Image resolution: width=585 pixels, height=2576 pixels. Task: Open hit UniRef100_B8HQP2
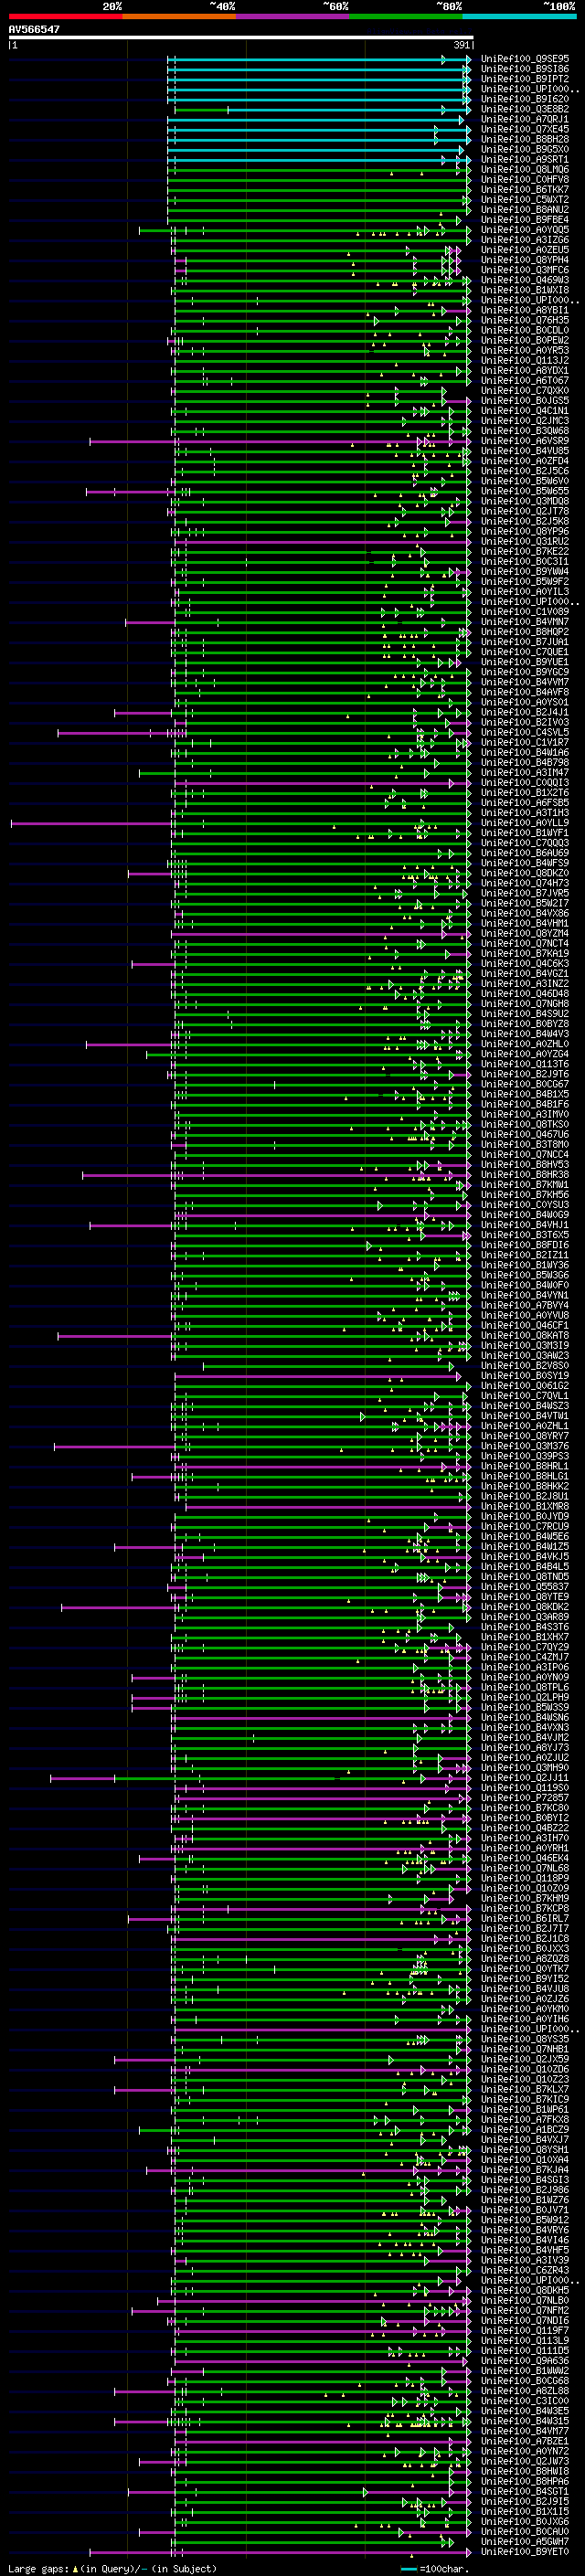pos(525,632)
